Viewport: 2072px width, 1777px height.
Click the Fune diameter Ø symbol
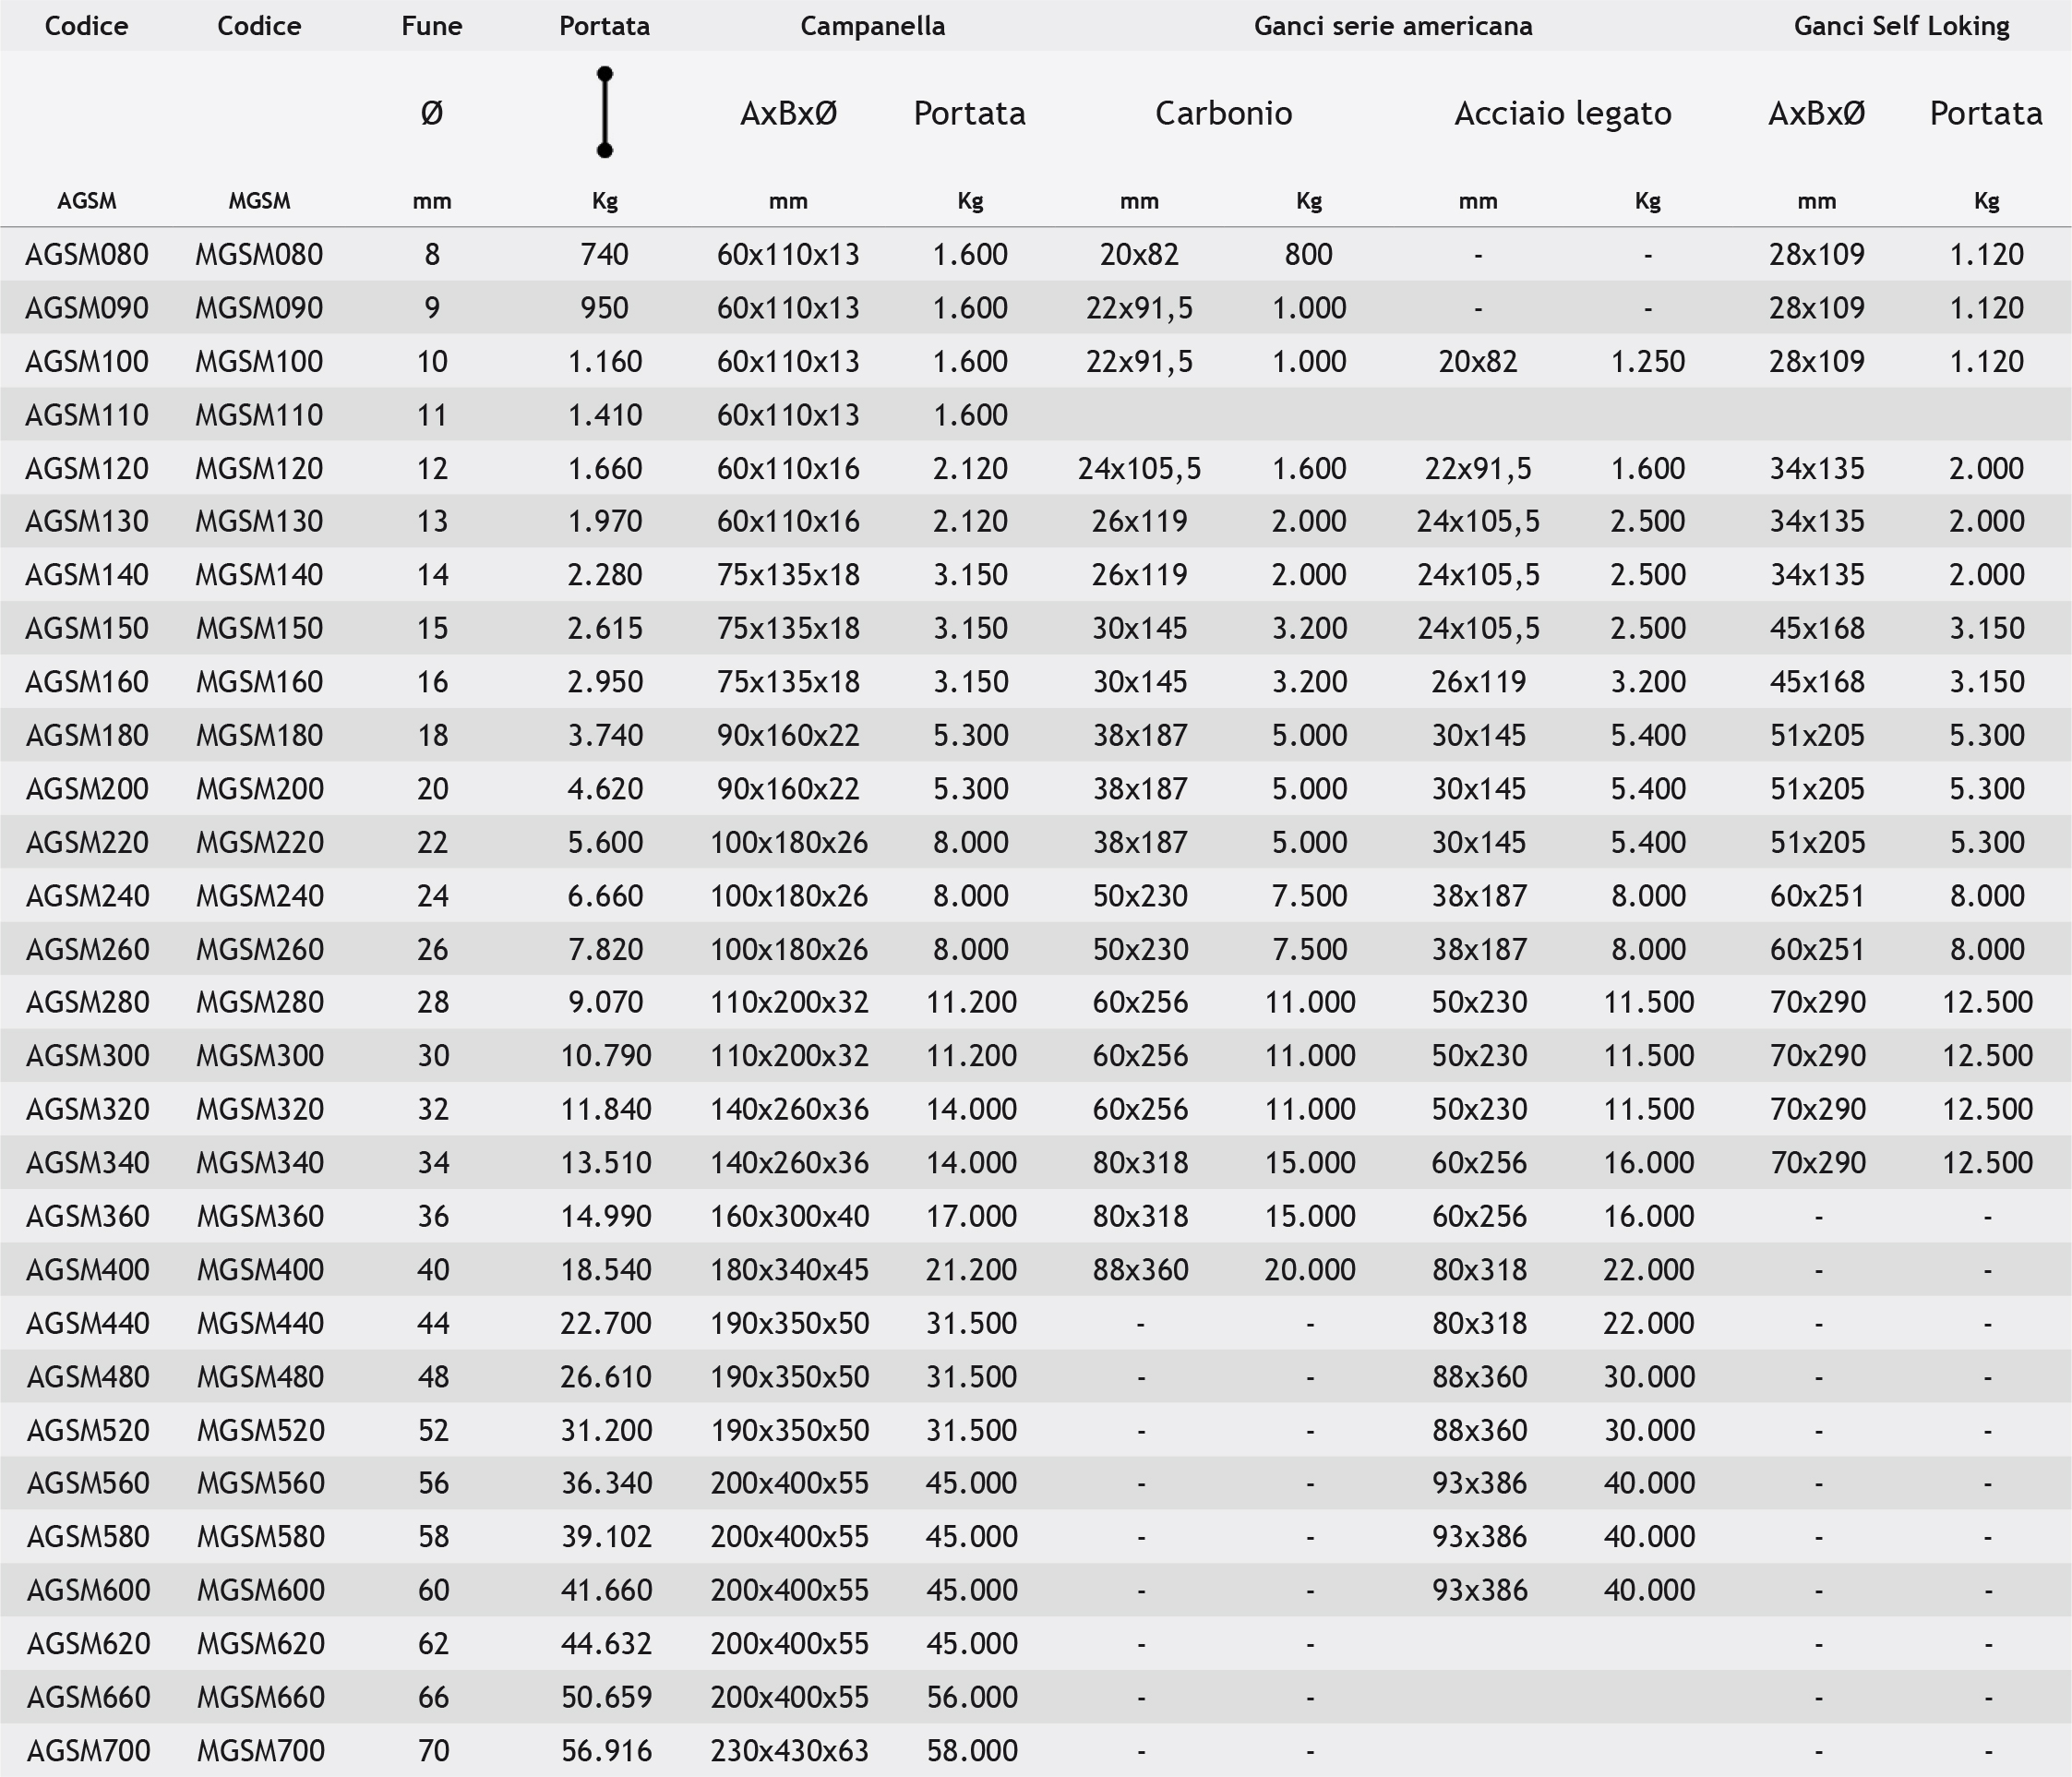pos(431,114)
